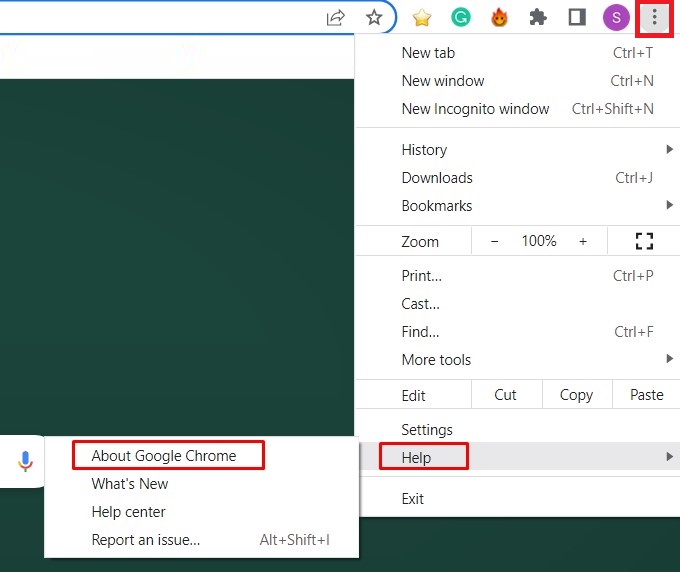The height and width of the screenshot is (572, 680).
Task: Increase zoom with the plus button
Action: coord(583,241)
